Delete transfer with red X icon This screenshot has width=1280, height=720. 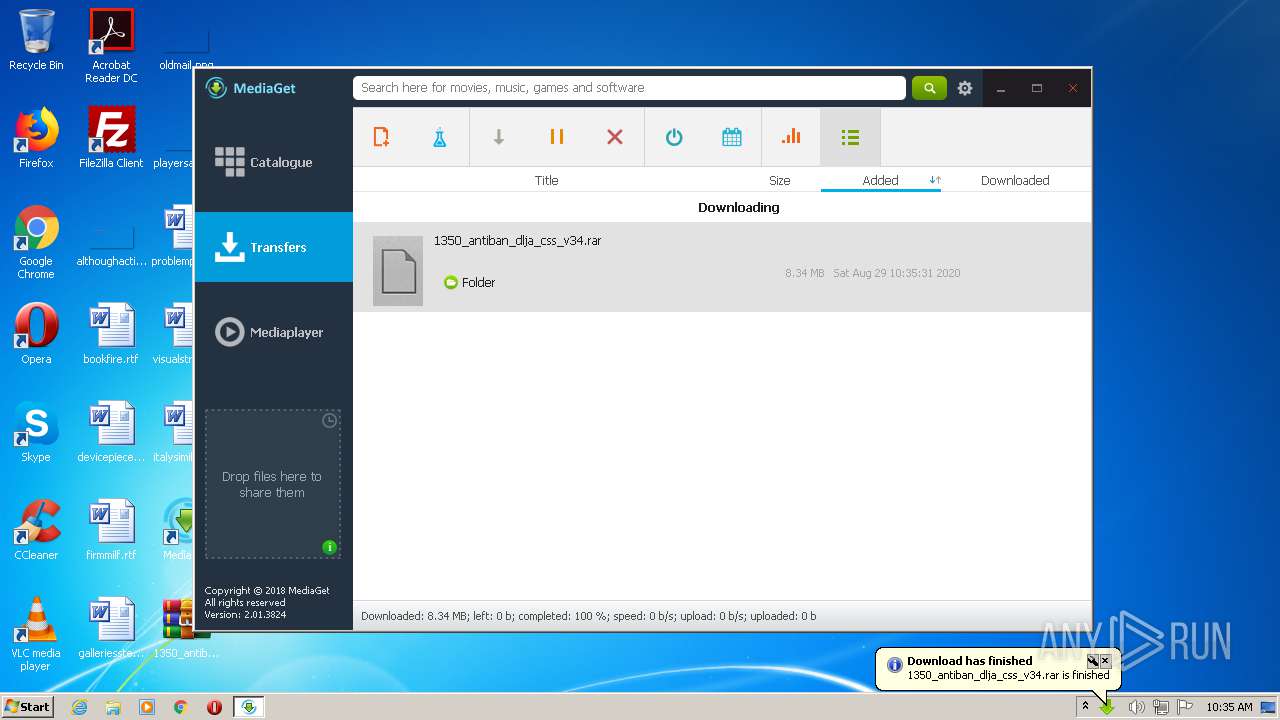pyautogui.click(x=615, y=137)
